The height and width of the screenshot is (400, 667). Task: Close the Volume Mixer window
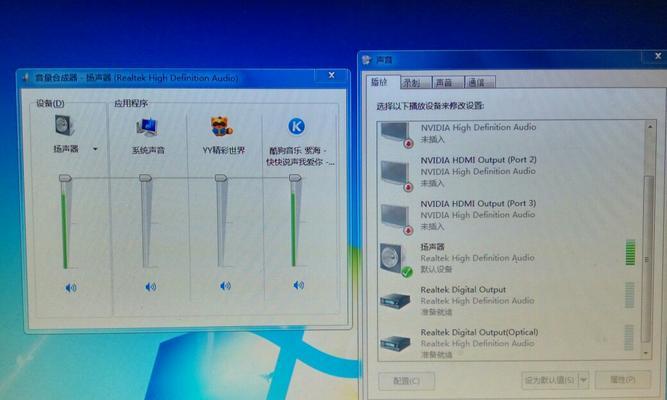pyautogui.click(x=332, y=75)
